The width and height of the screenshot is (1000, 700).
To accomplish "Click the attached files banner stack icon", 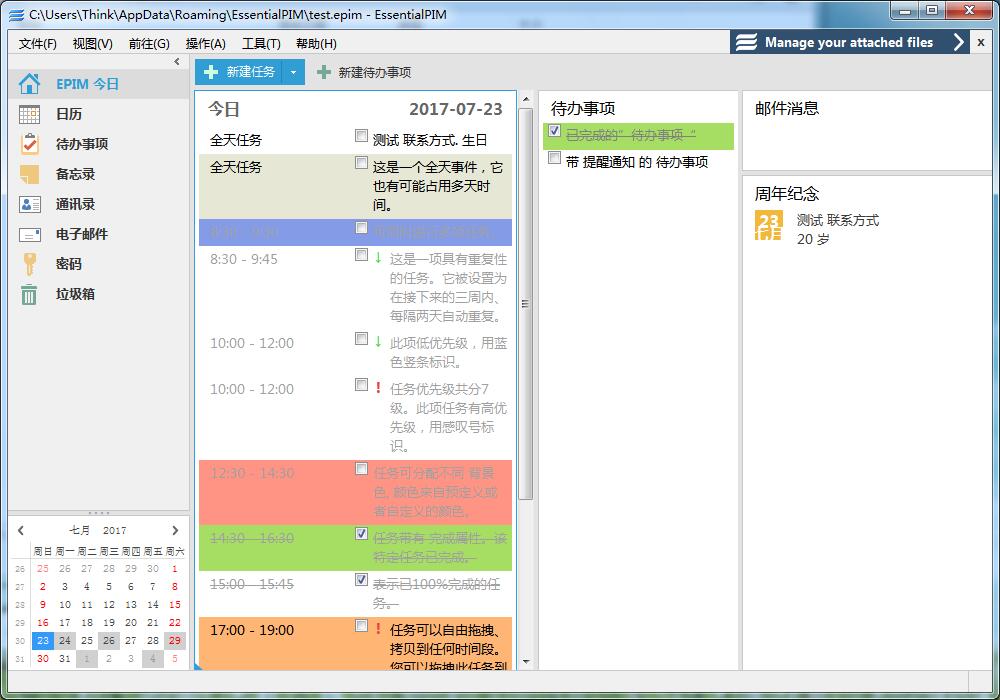I will (746, 42).
